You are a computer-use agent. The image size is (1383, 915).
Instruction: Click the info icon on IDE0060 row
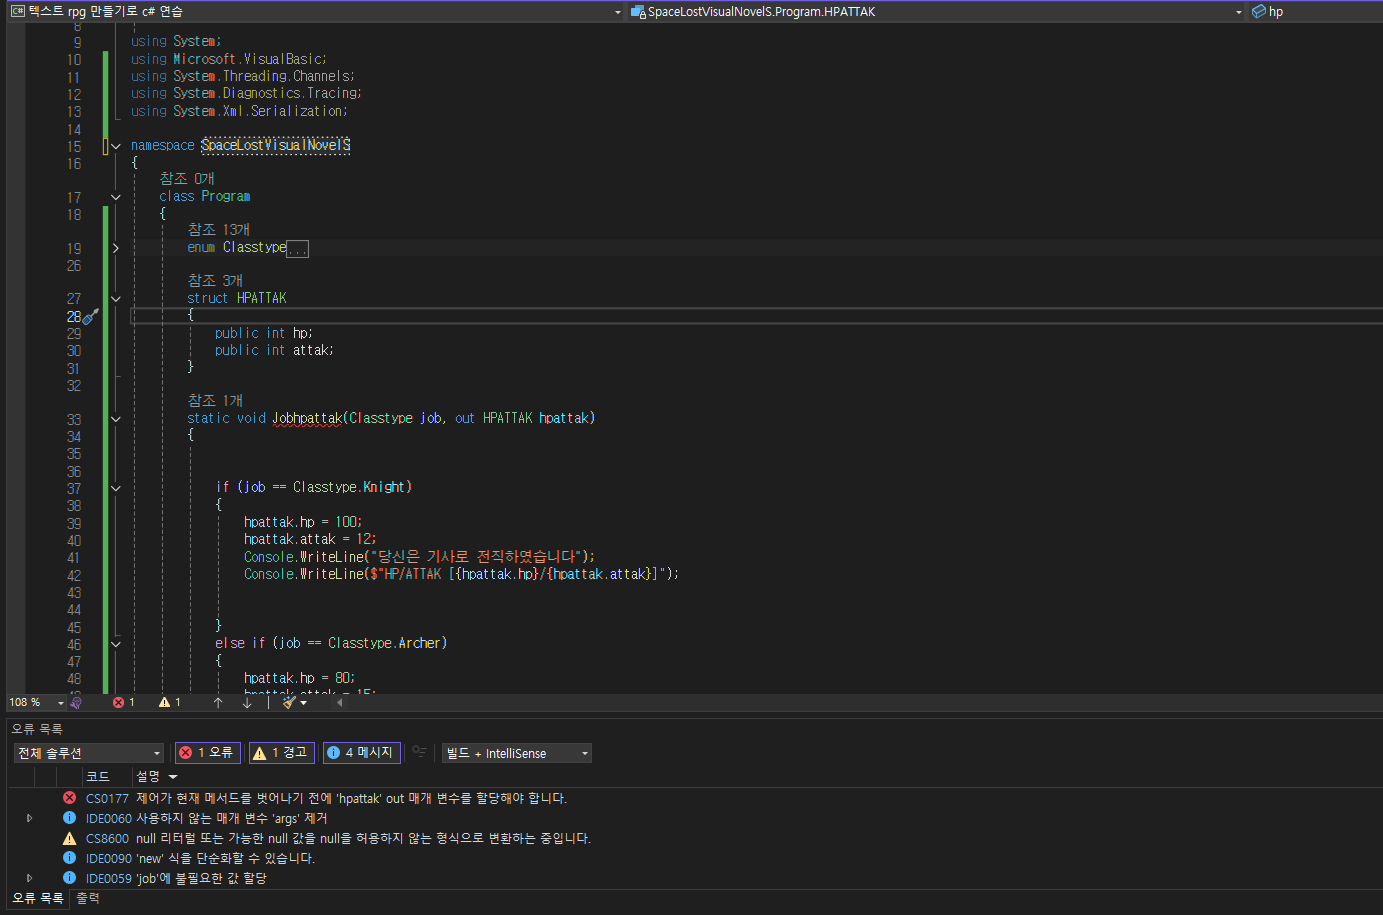point(69,818)
